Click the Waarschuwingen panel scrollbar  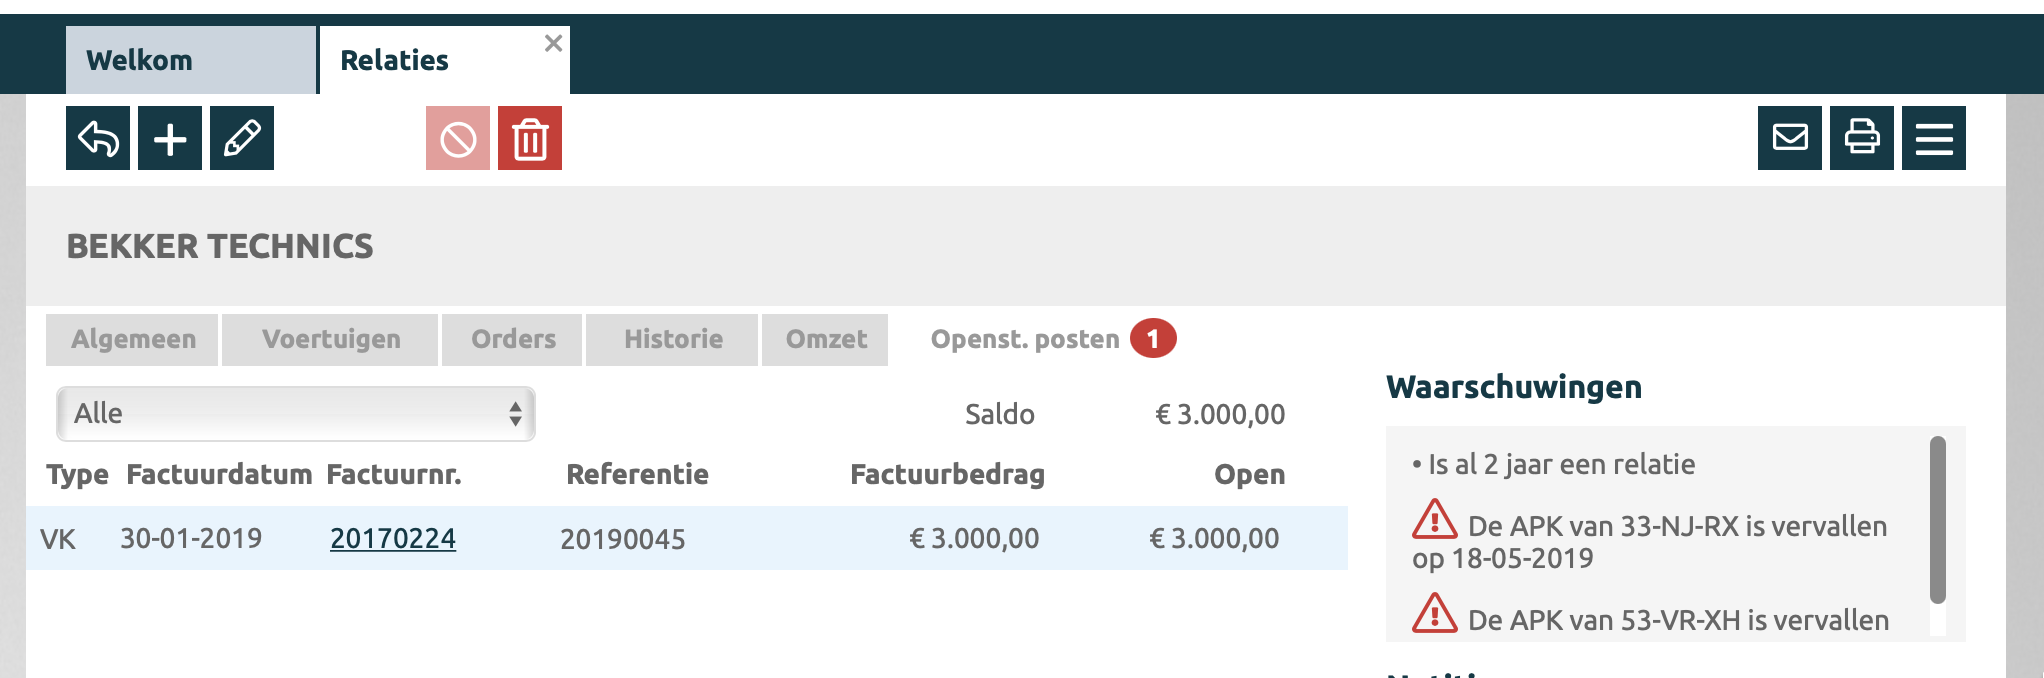tap(1937, 520)
